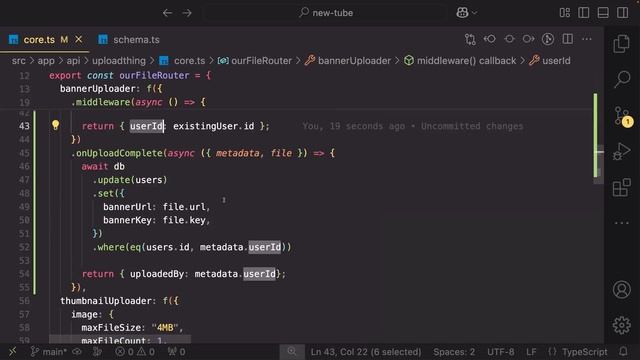Click line number 52 in the gutter
Screen dimensions: 640x360
(x=24, y=247)
